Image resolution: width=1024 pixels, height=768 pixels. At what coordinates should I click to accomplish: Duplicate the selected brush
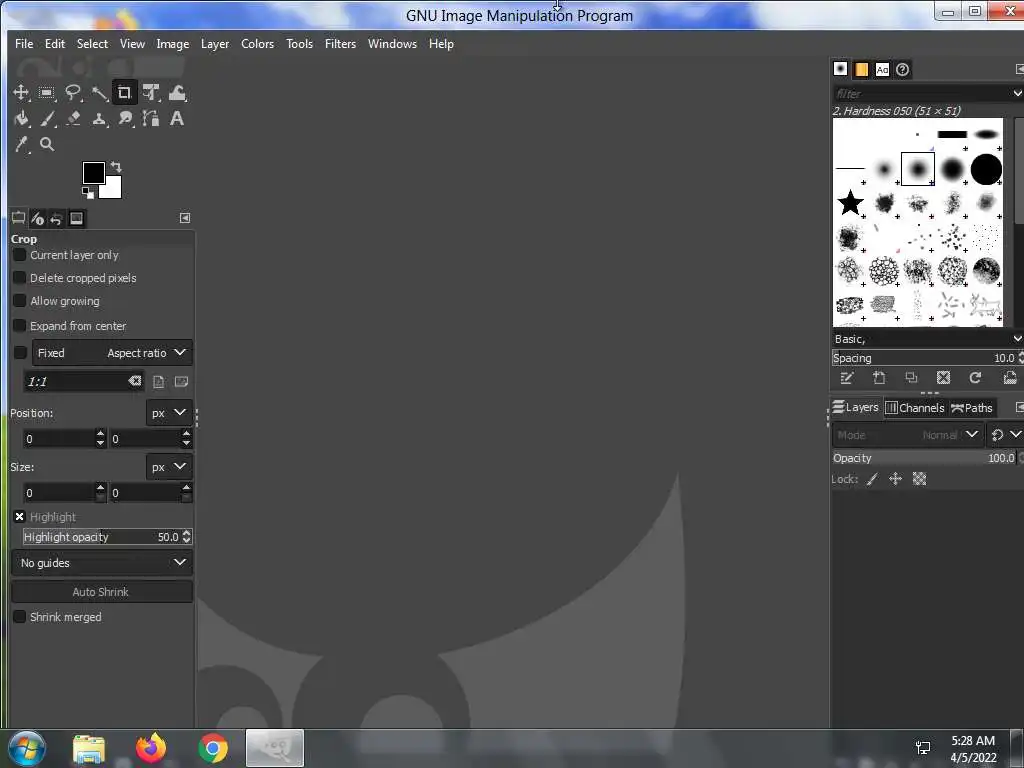tap(911, 378)
